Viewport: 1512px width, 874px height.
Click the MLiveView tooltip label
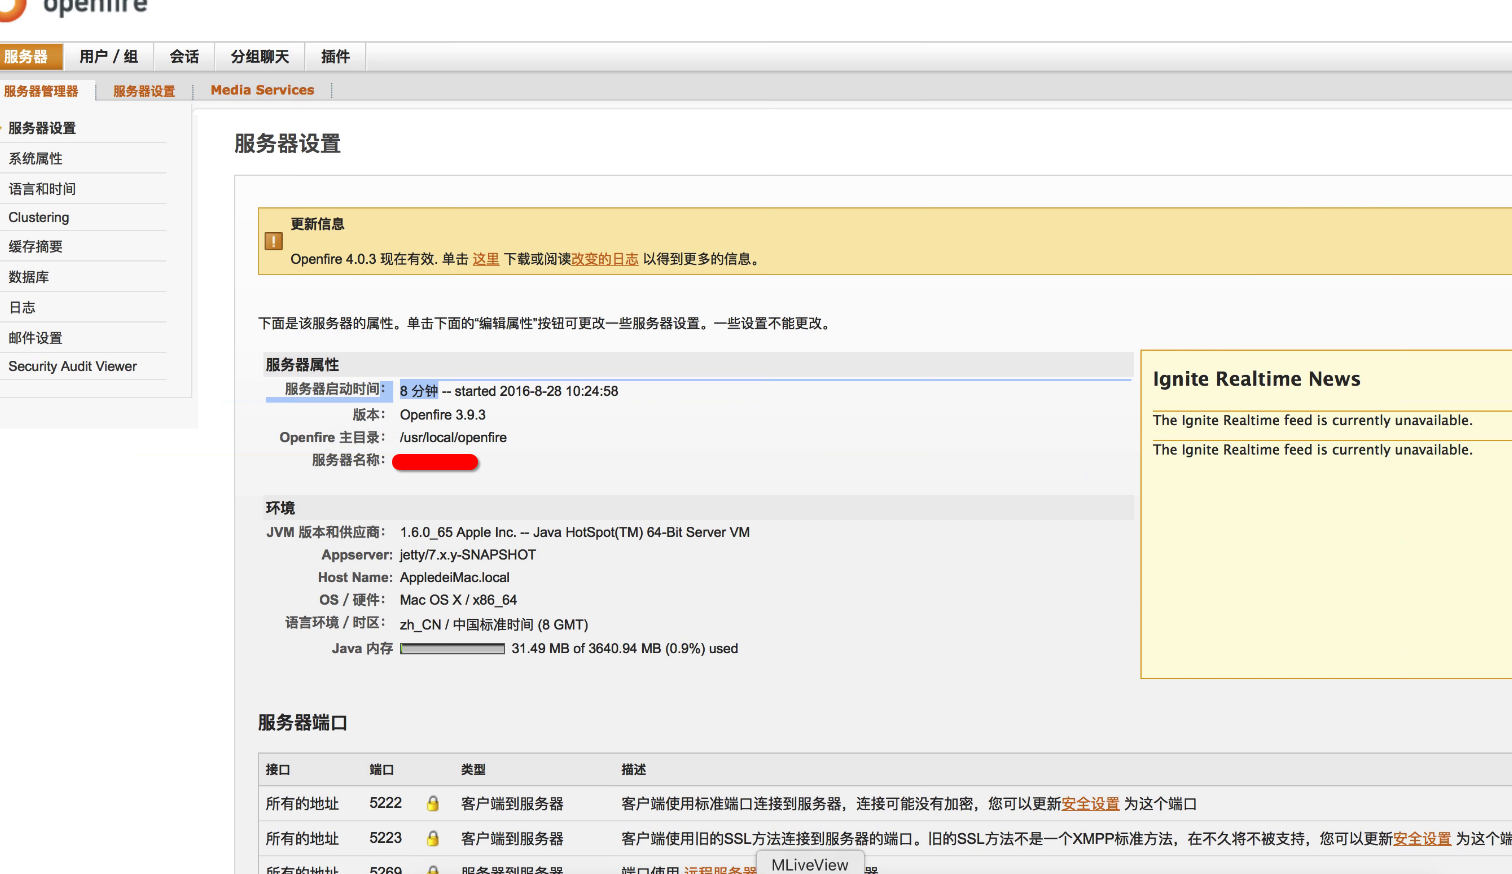pyautogui.click(x=809, y=864)
